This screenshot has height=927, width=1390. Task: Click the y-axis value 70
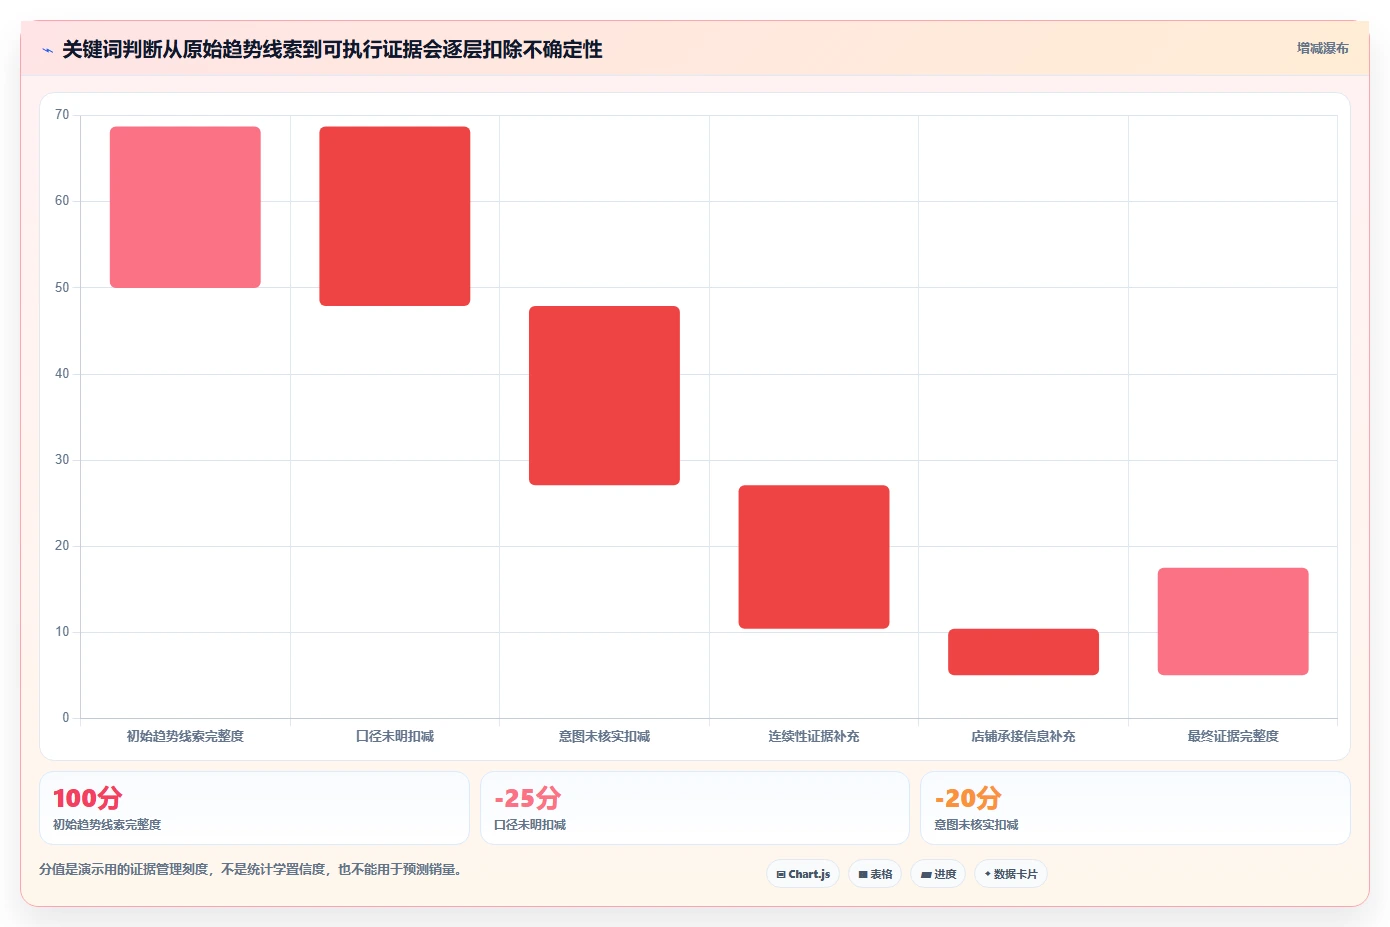(x=62, y=115)
